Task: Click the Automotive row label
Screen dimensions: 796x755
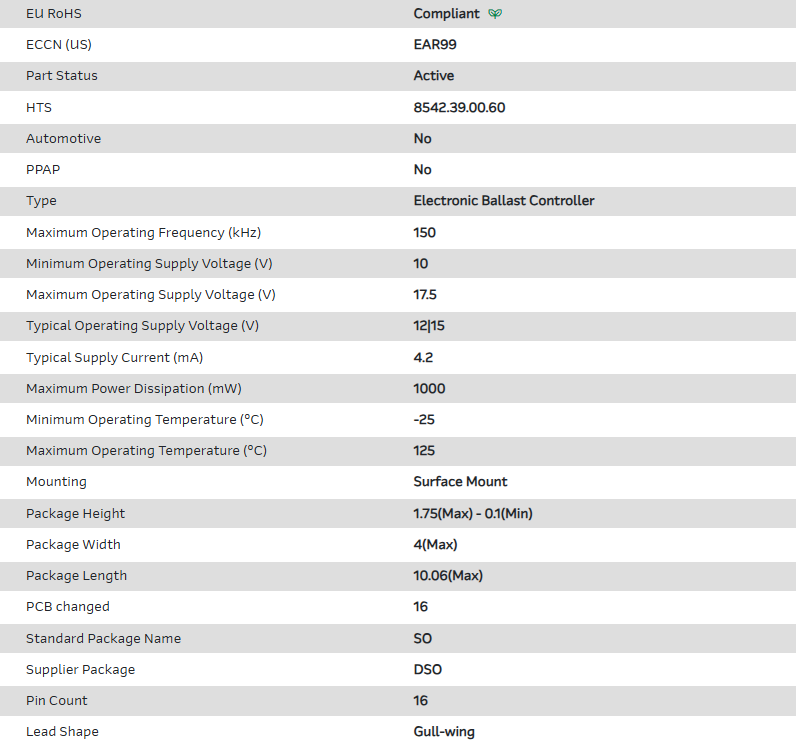Action: coord(63,139)
